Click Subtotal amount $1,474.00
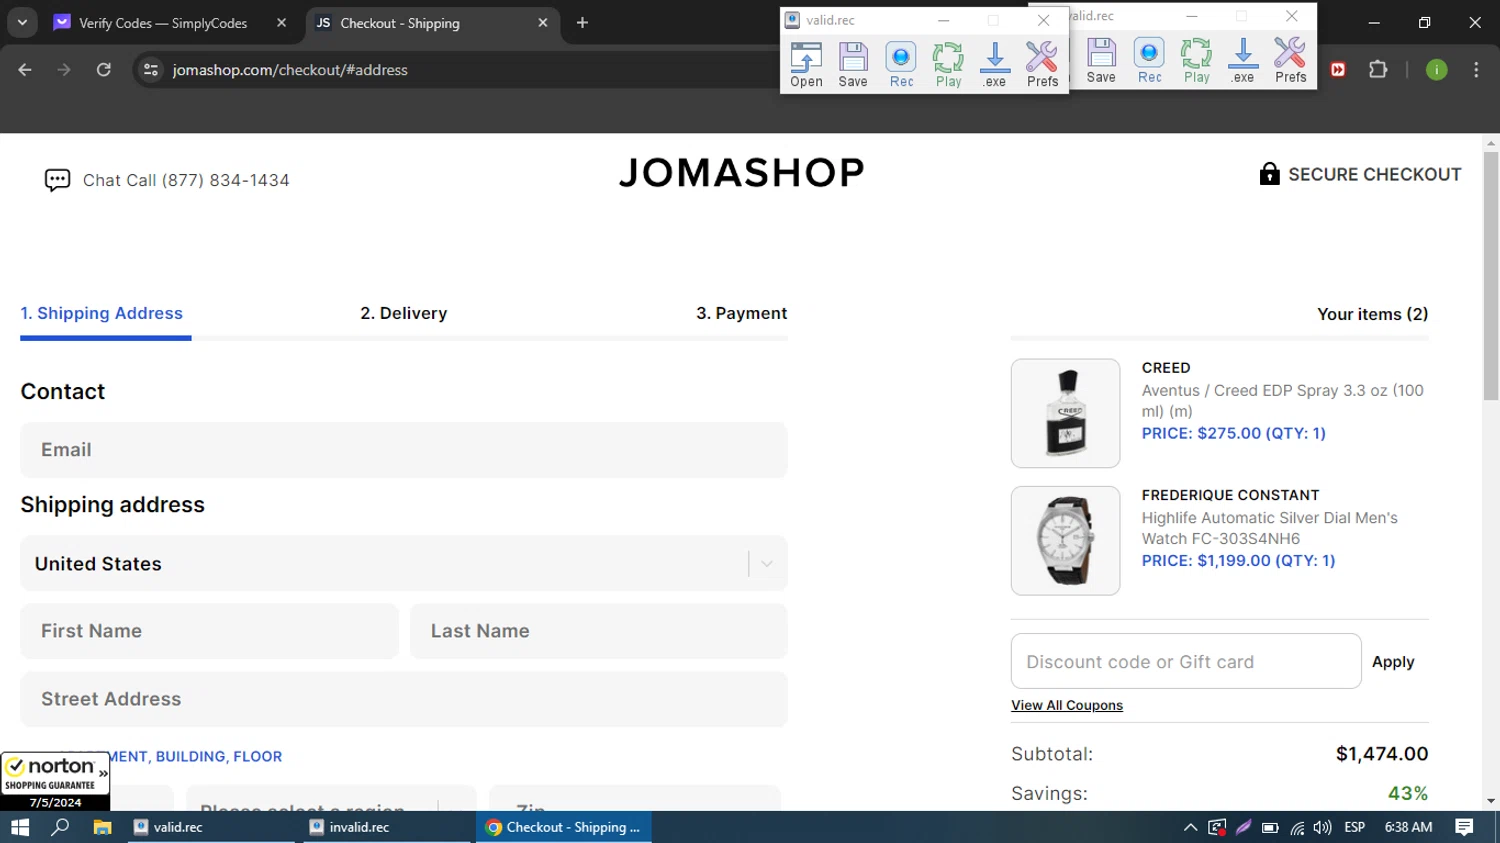Viewport: 1500px width, 843px height. pos(1382,754)
